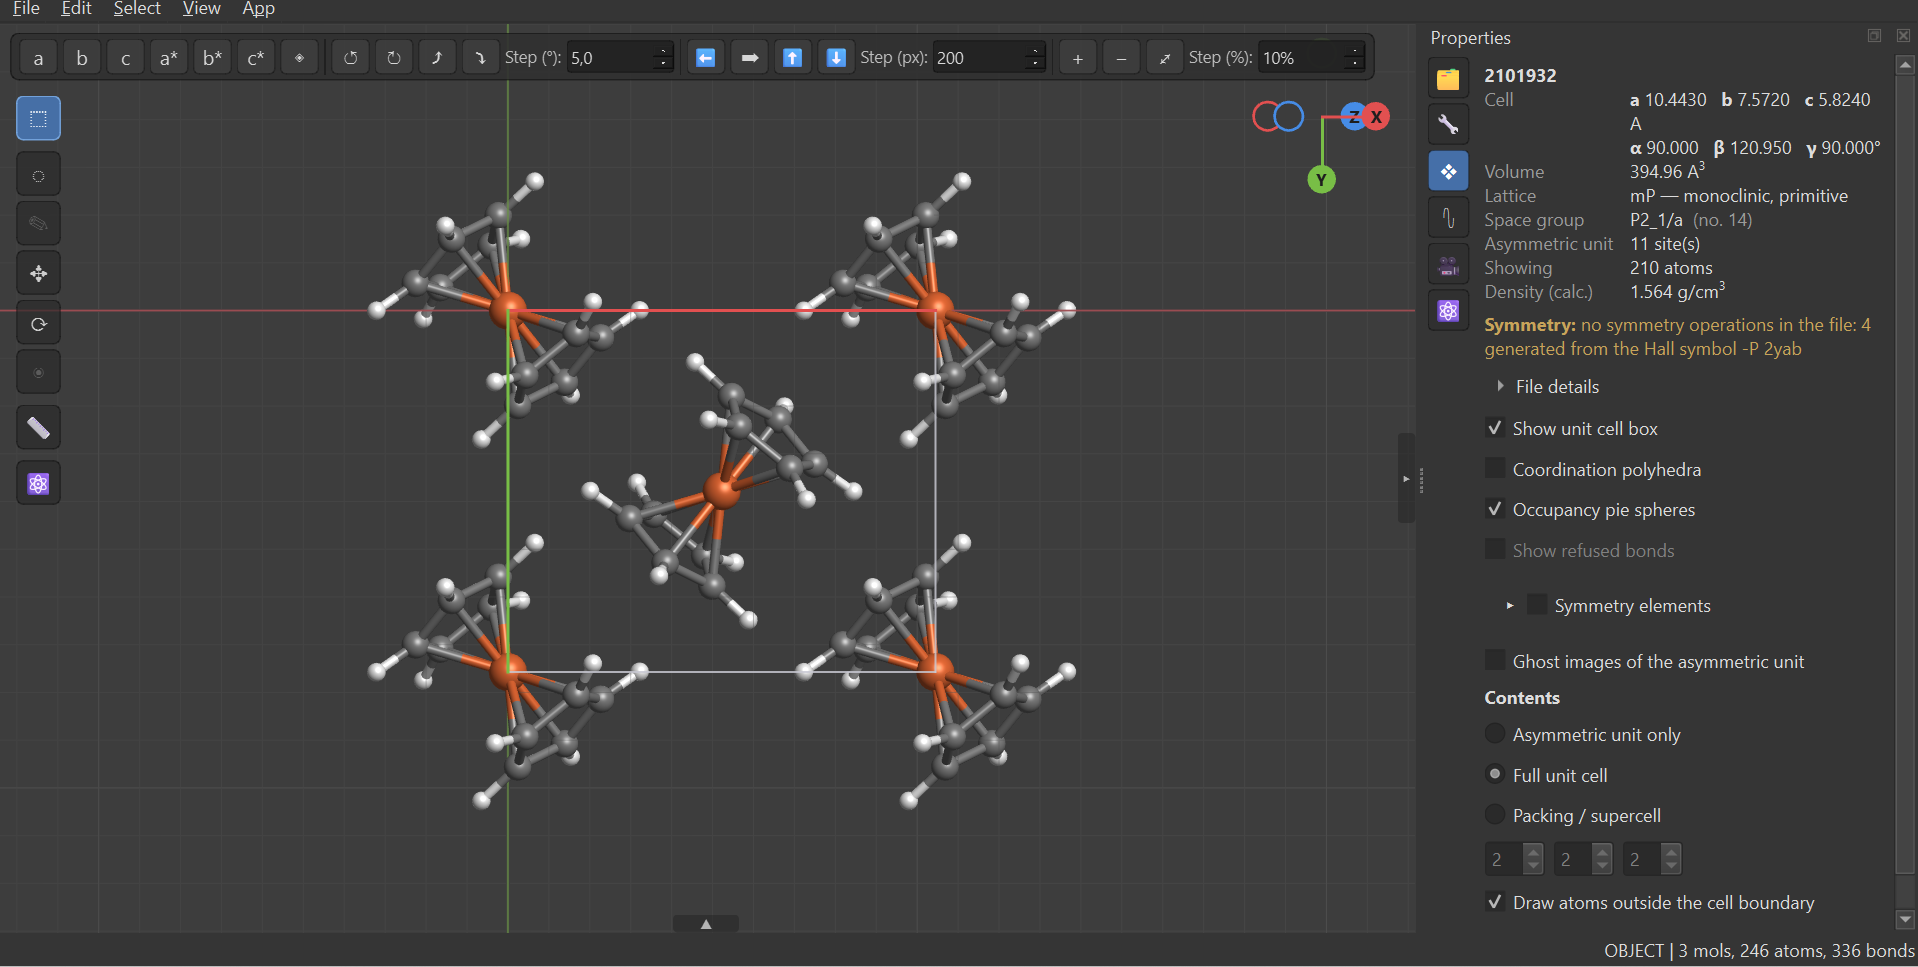Enable Symmetry elements checkbox
The width and height of the screenshot is (1918, 967).
1537,605
